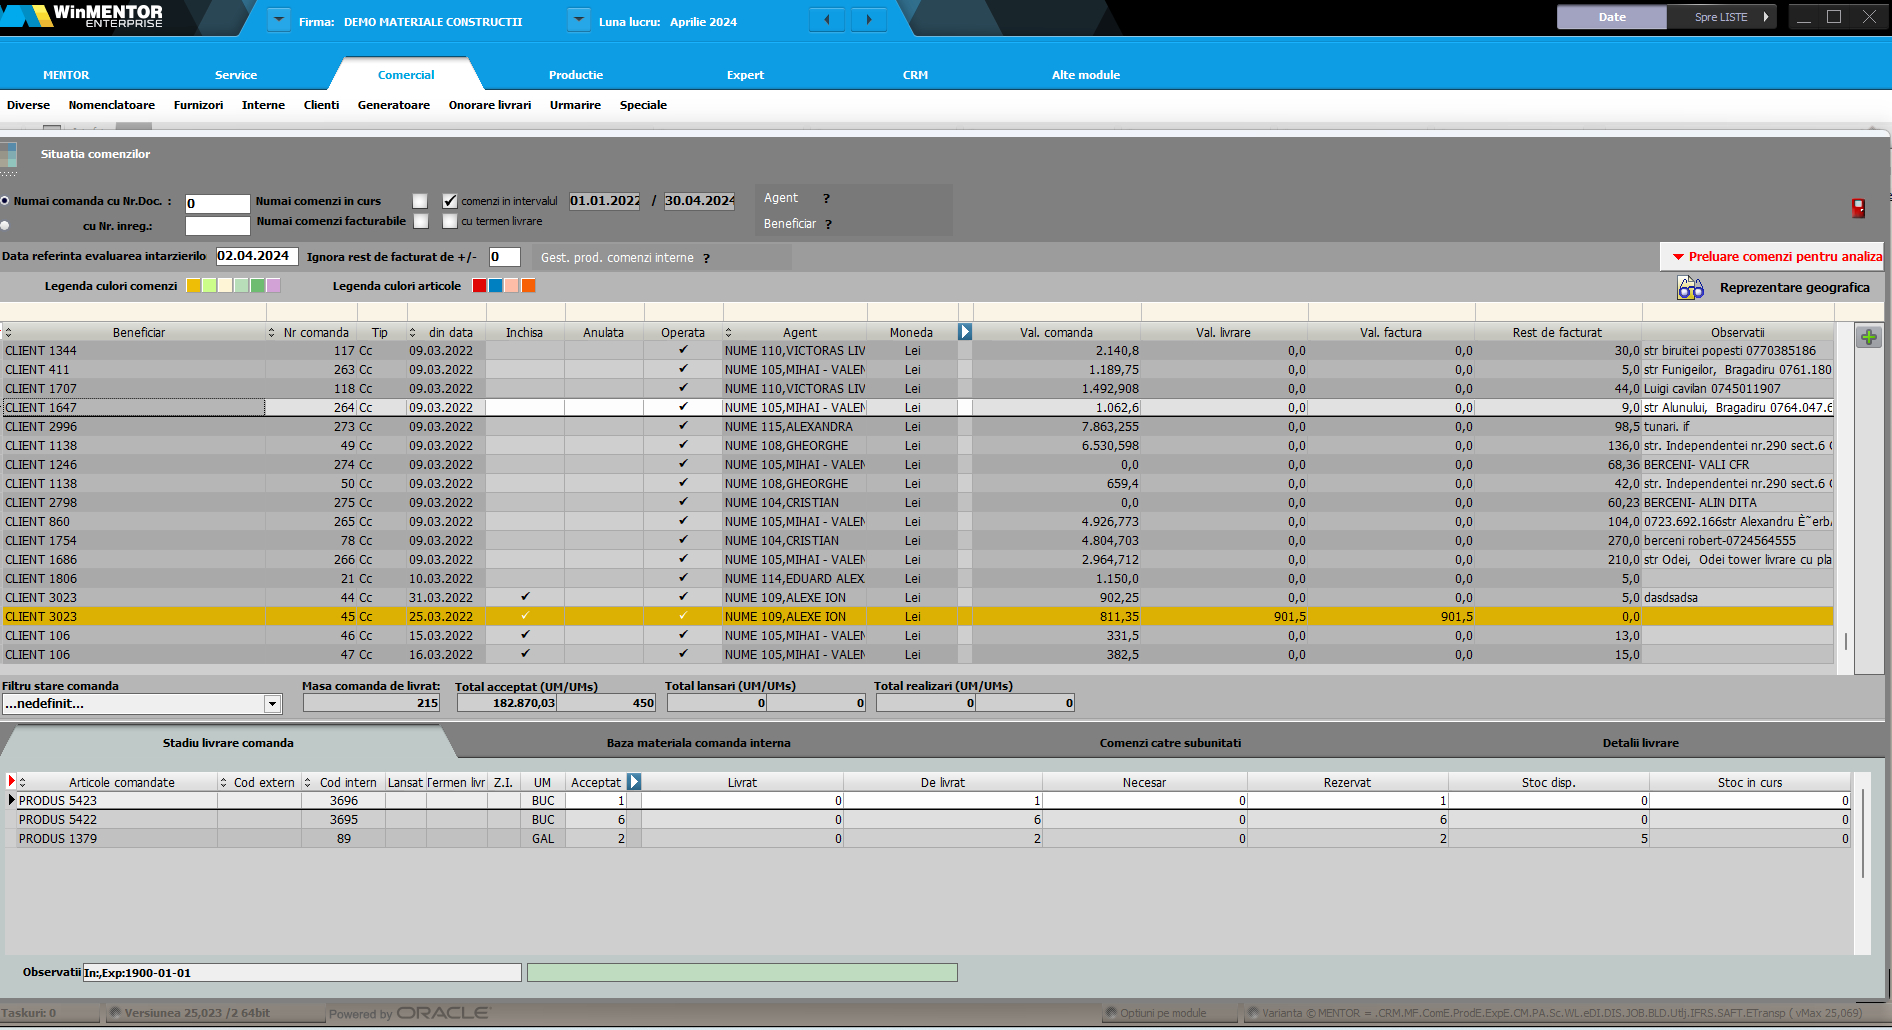This screenshot has width=1892, height=1030.
Task: Click the Data referinta date input field
Action: coord(256,256)
